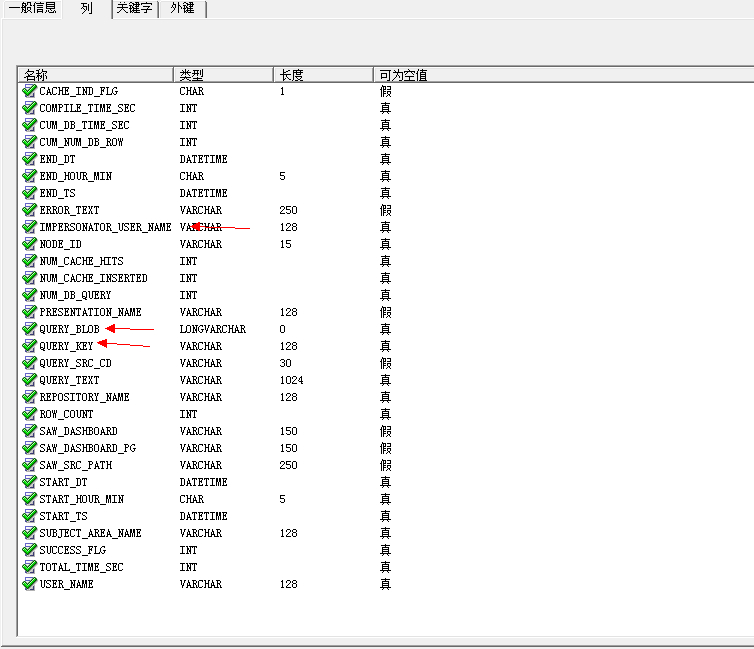Click the END_TS column icon
This screenshot has height=649, width=754.
pyautogui.click(x=29, y=193)
